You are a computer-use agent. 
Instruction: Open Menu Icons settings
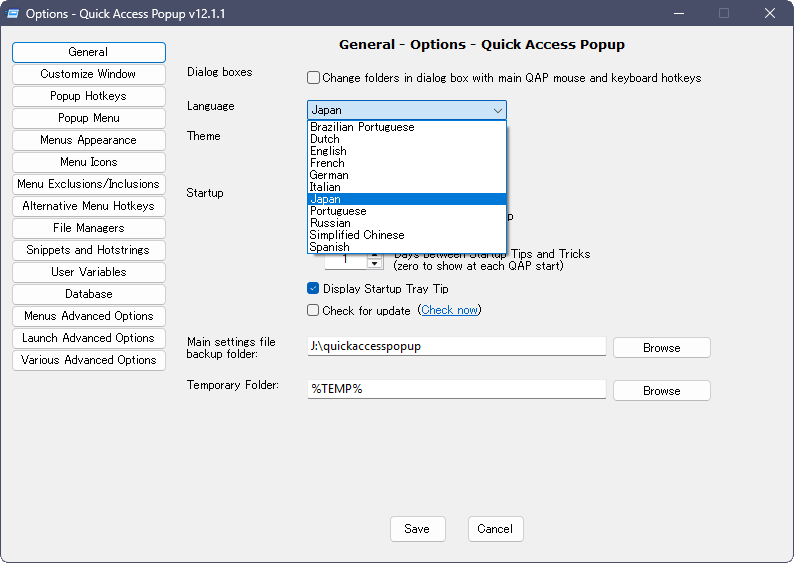point(89,162)
